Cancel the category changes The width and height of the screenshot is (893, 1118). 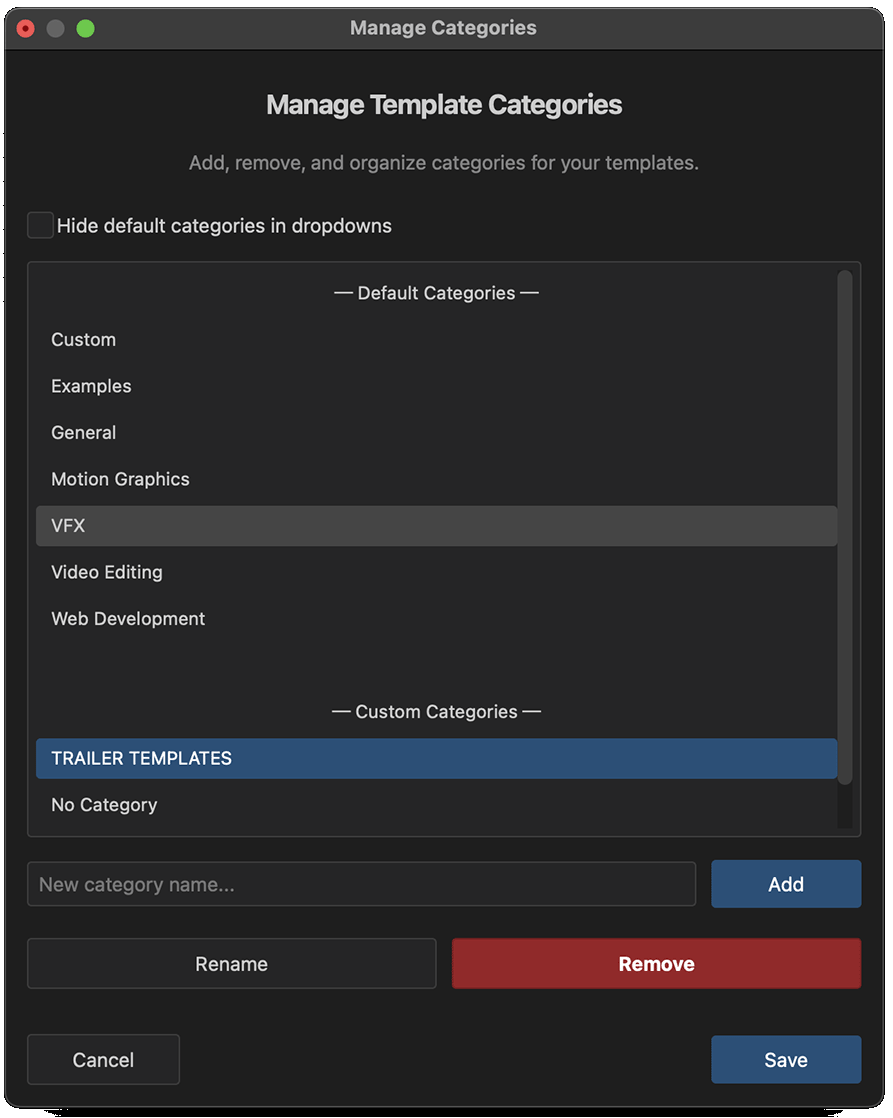click(103, 1060)
